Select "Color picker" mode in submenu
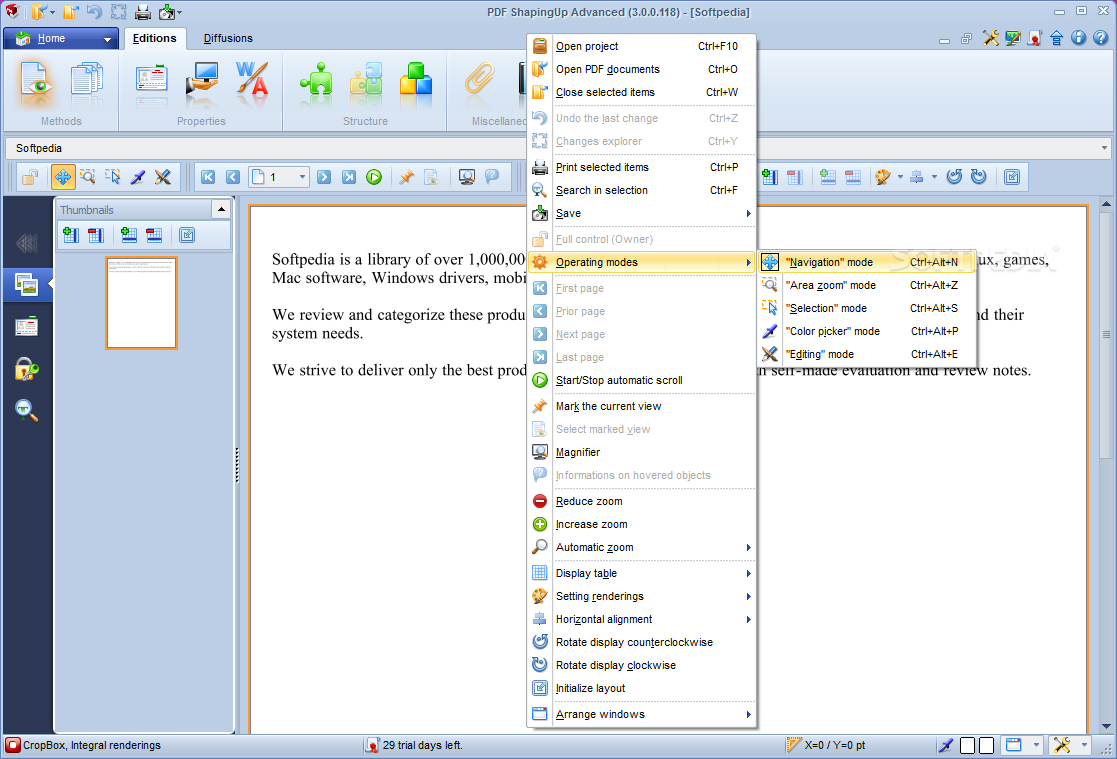1117x759 pixels. click(x=866, y=331)
